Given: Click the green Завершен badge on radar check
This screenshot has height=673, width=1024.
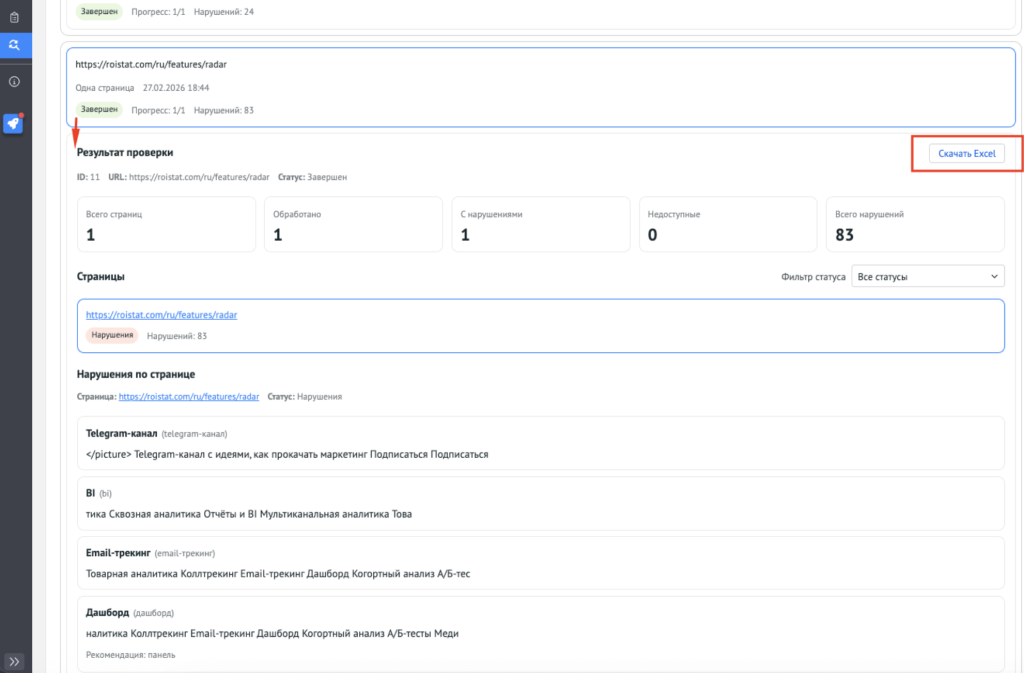Looking at the screenshot, I should [x=98, y=109].
